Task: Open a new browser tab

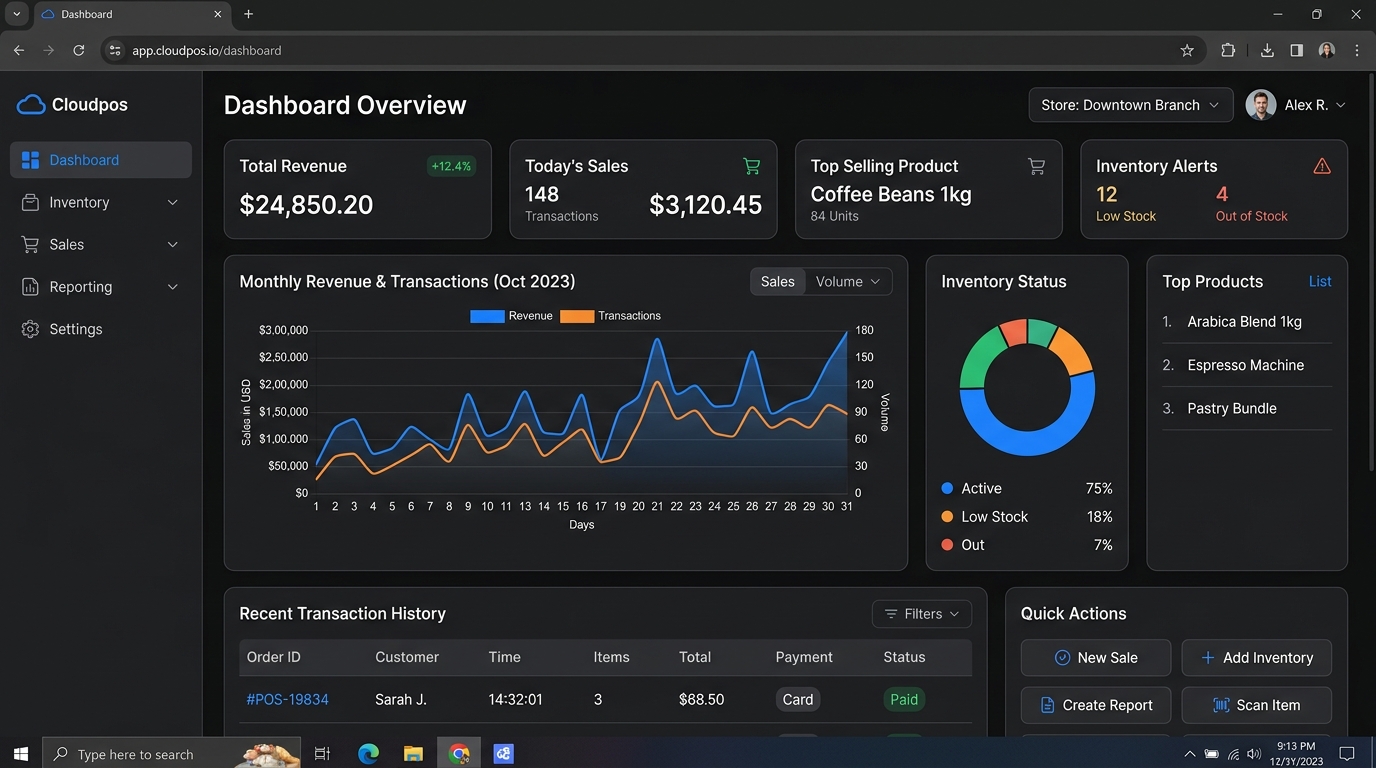Action: [249, 14]
